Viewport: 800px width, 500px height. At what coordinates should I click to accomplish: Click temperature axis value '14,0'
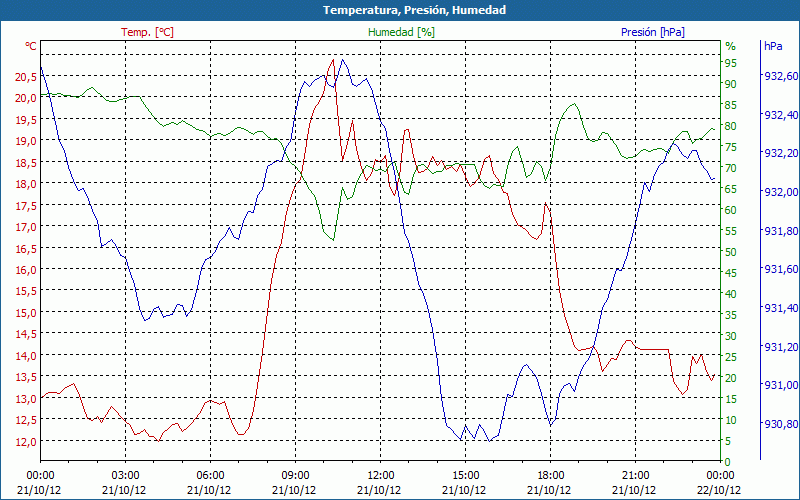coord(26,356)
